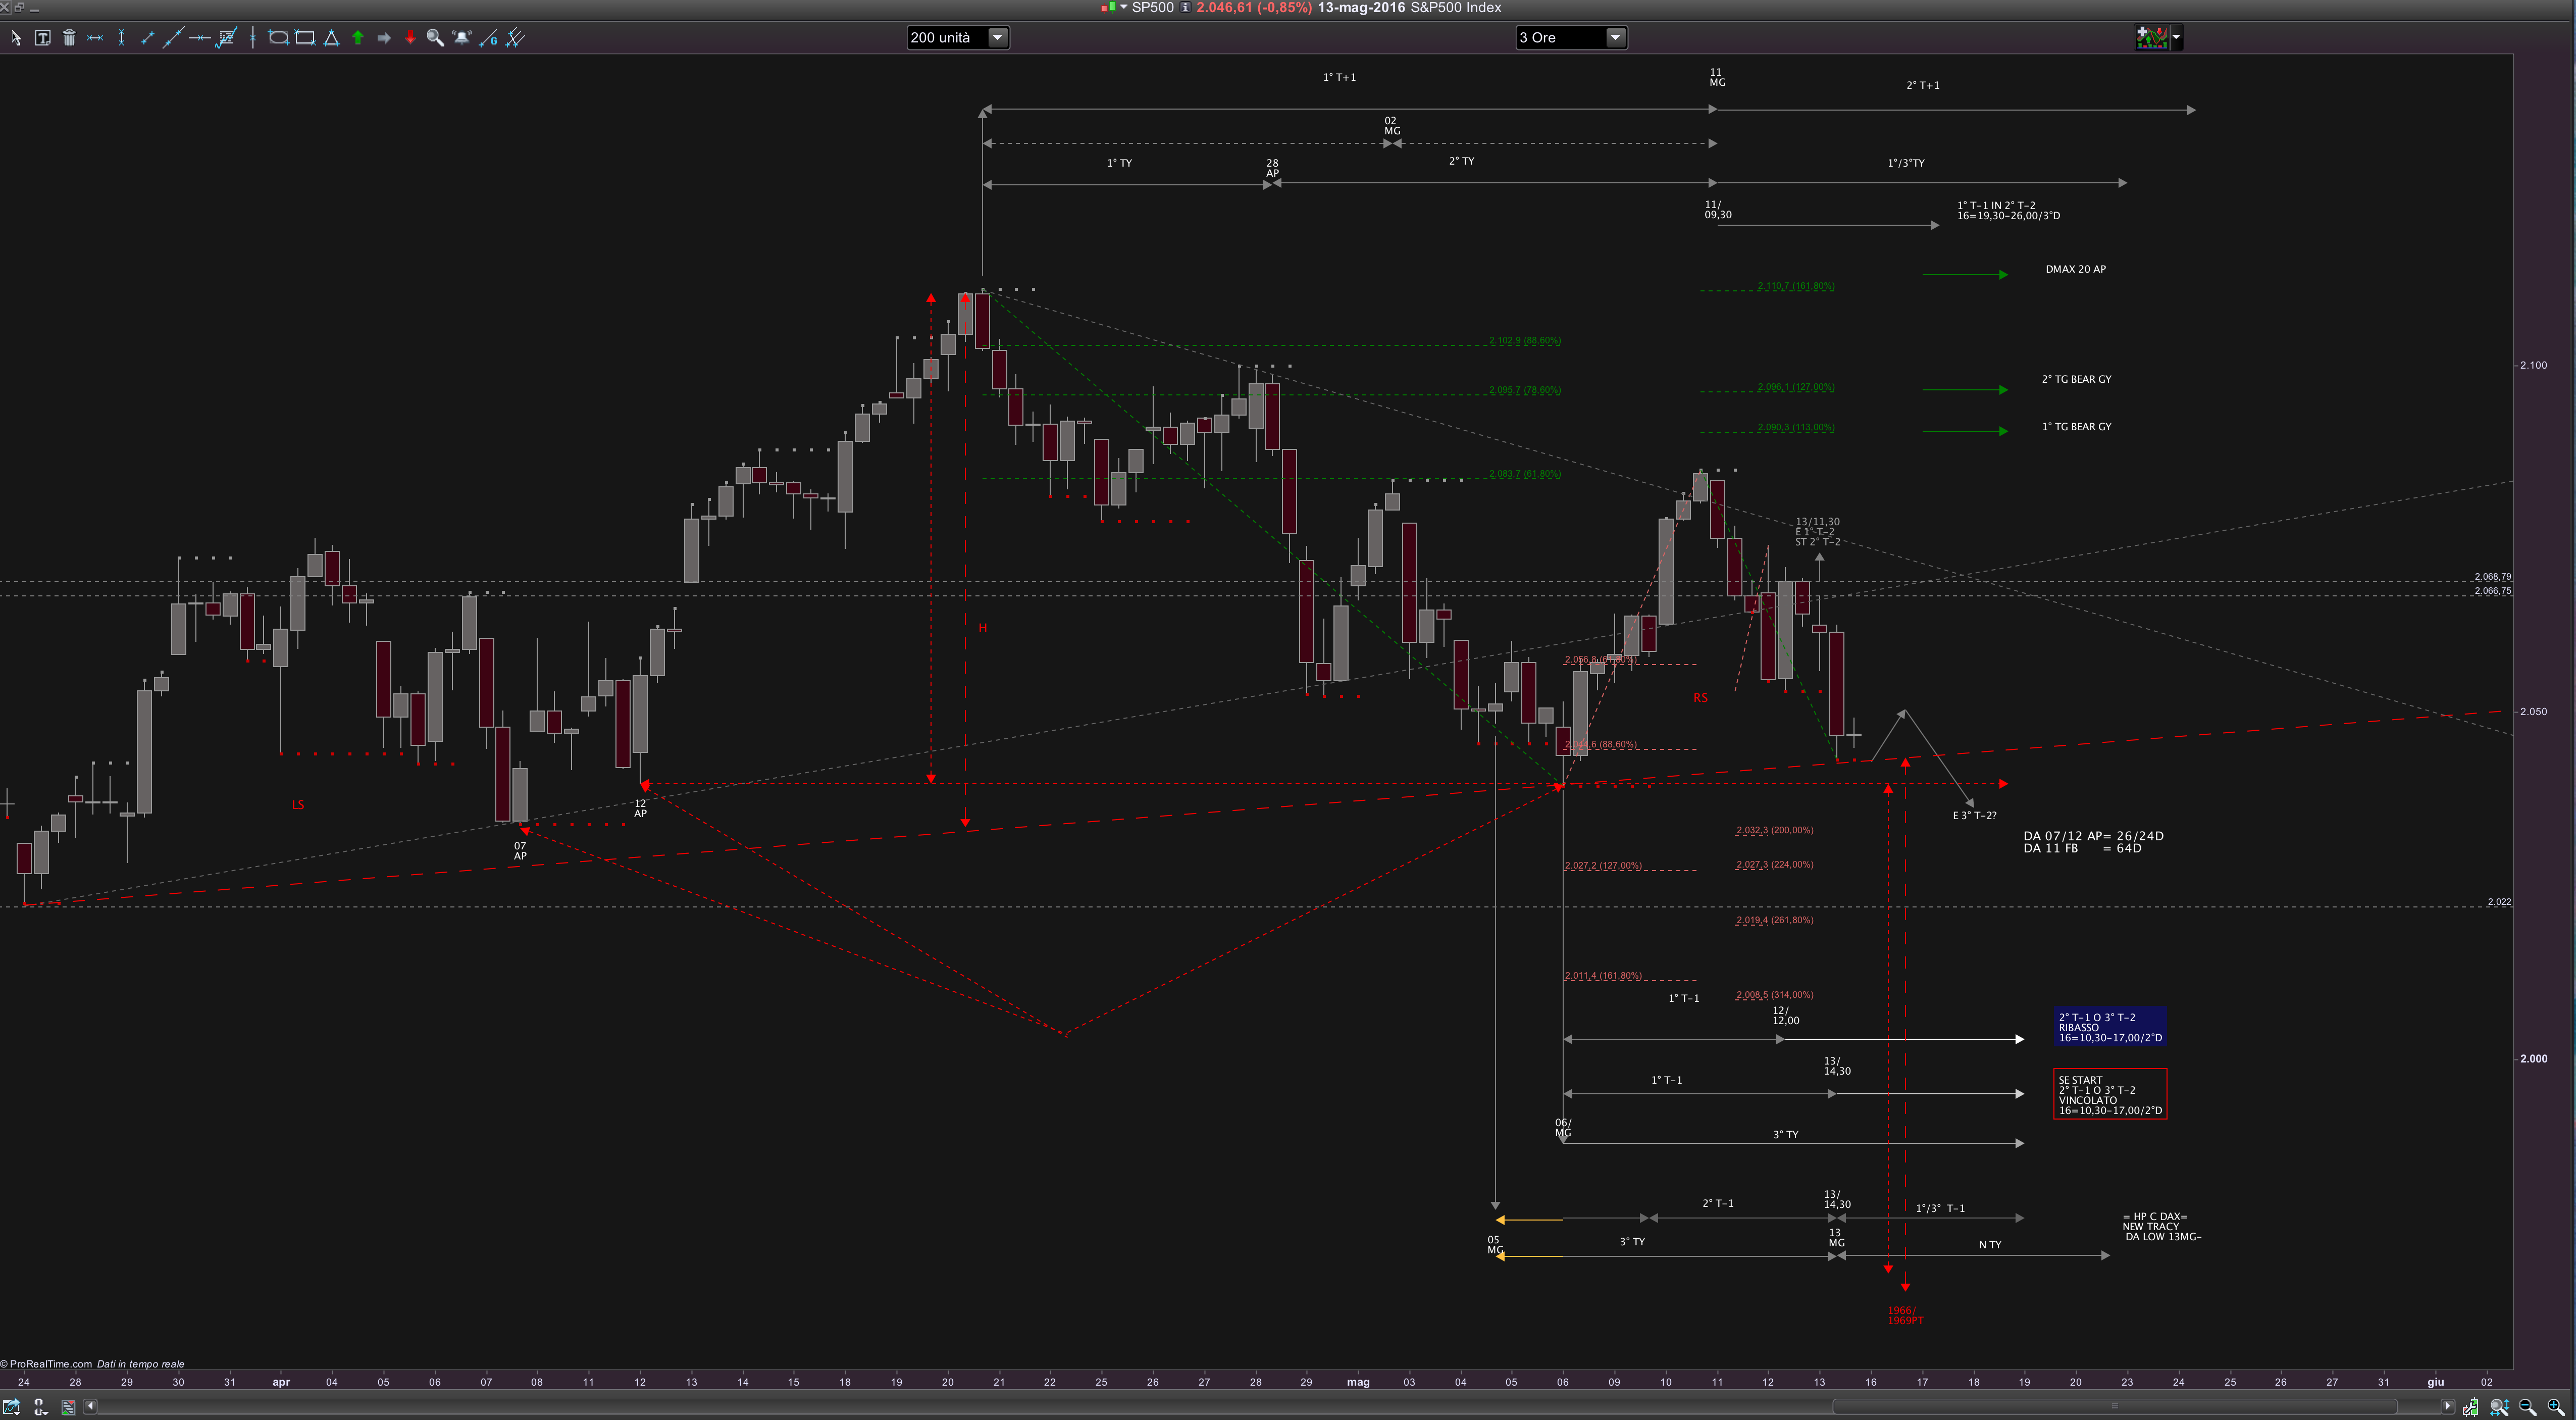
Task: Open the dropdown arrow beside SP500 title
Action: coord(1123,8)
